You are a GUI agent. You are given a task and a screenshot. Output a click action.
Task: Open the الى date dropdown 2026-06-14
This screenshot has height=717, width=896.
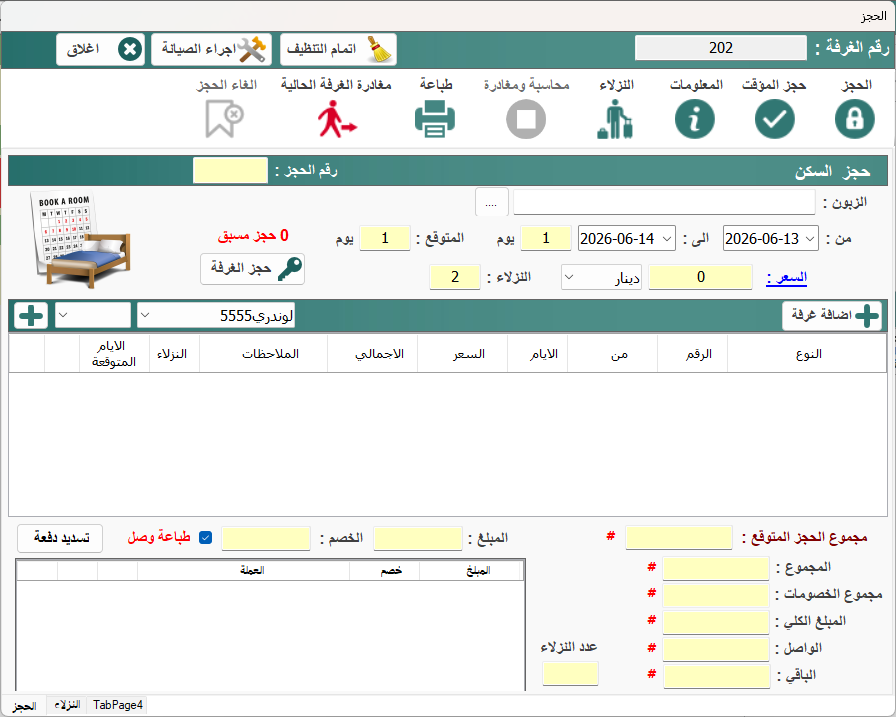point(667,239)
